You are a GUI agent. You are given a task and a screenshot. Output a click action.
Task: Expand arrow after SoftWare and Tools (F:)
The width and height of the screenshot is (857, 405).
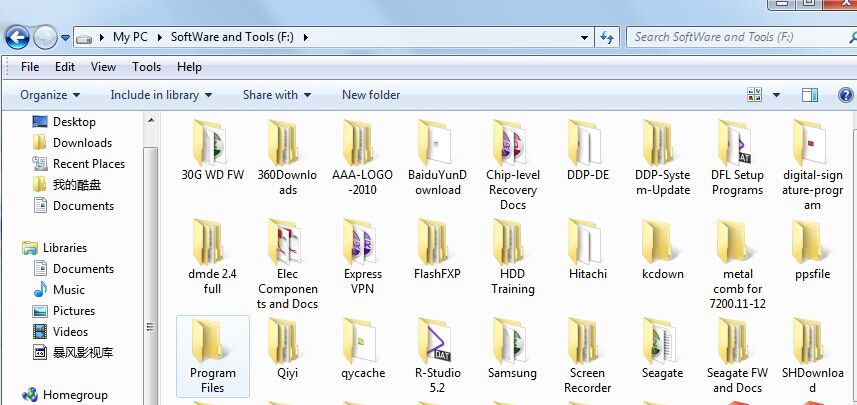point(306,37)
